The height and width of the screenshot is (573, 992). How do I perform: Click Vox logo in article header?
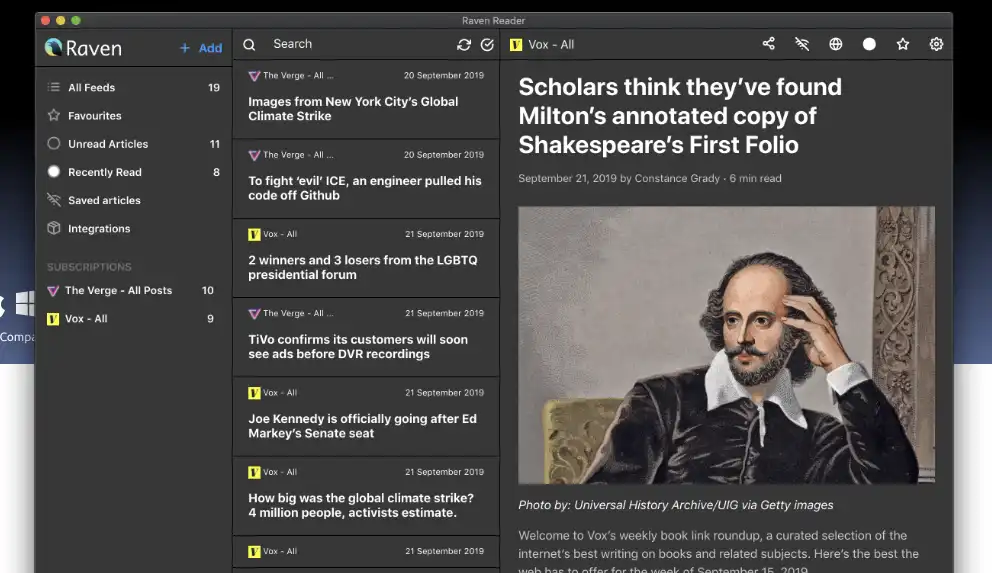[516, 45]
